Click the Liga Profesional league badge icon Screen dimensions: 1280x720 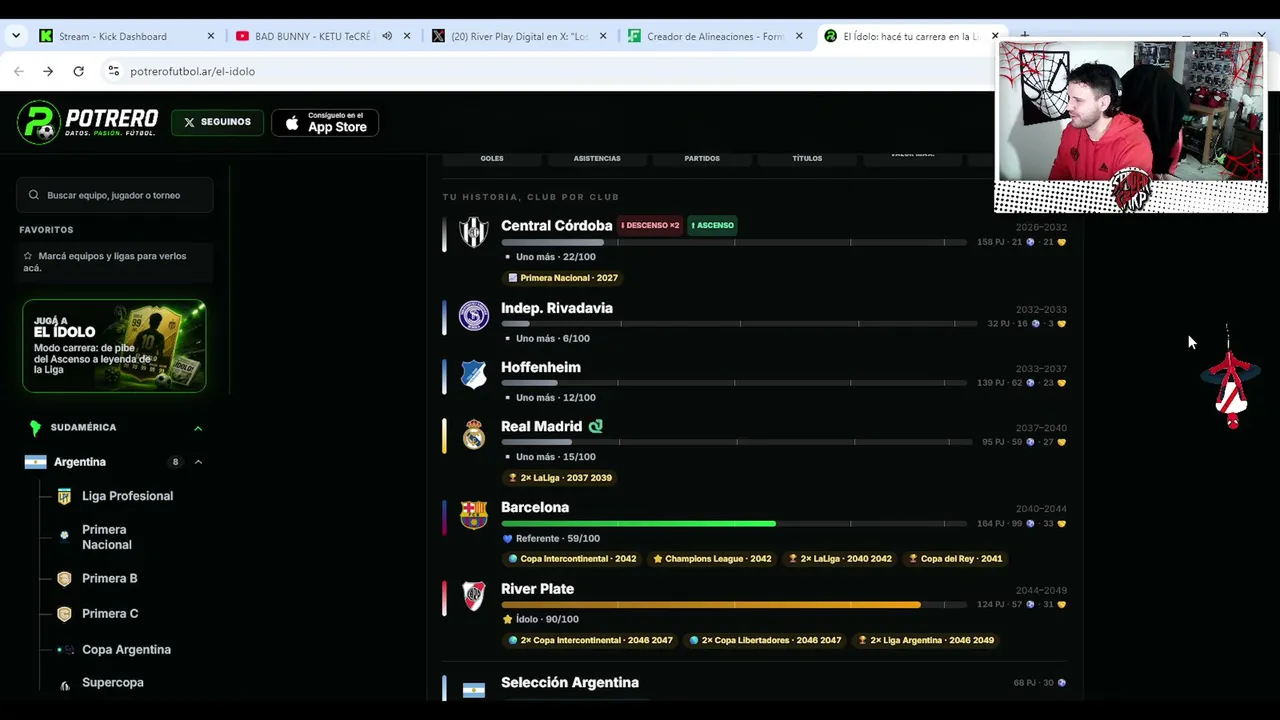pyautogui.click(x=64, y=496)
